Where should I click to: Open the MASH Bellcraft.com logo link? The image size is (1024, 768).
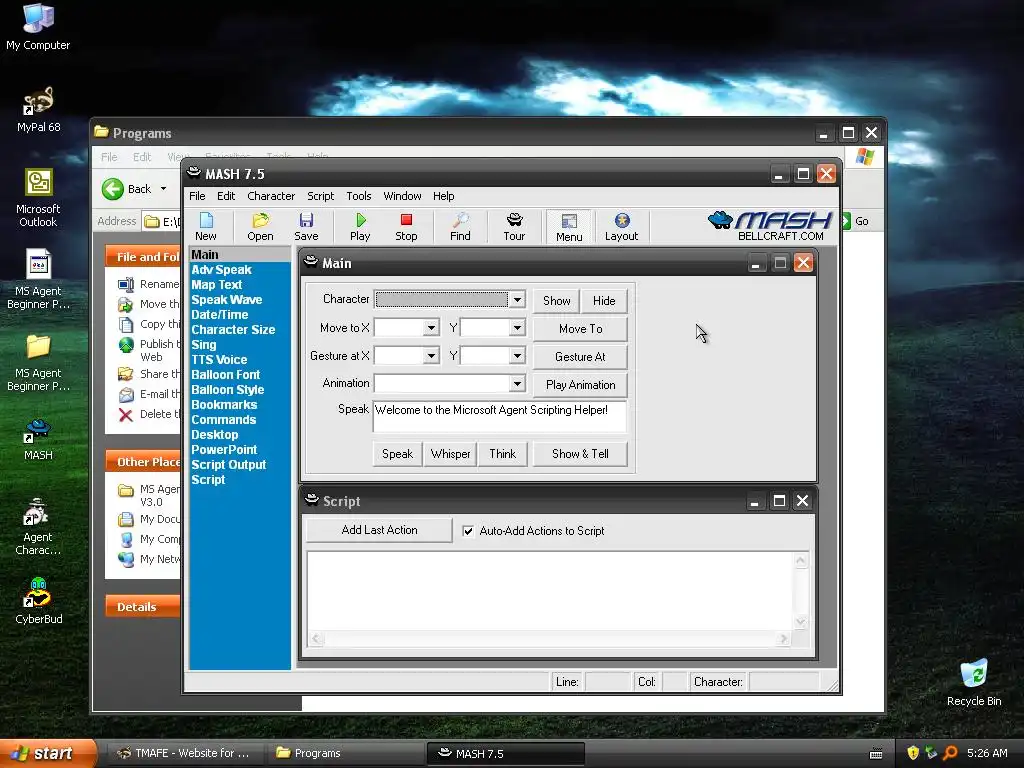[x=771, y=227]
